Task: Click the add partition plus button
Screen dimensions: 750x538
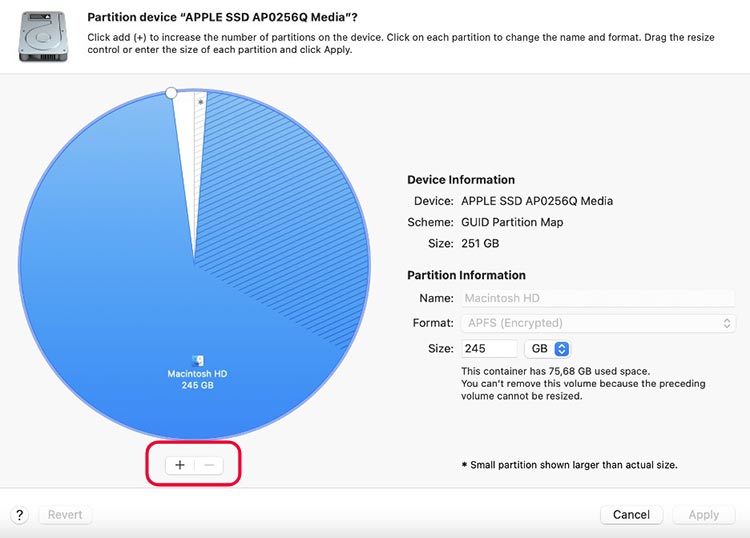Action: [180, 465]
